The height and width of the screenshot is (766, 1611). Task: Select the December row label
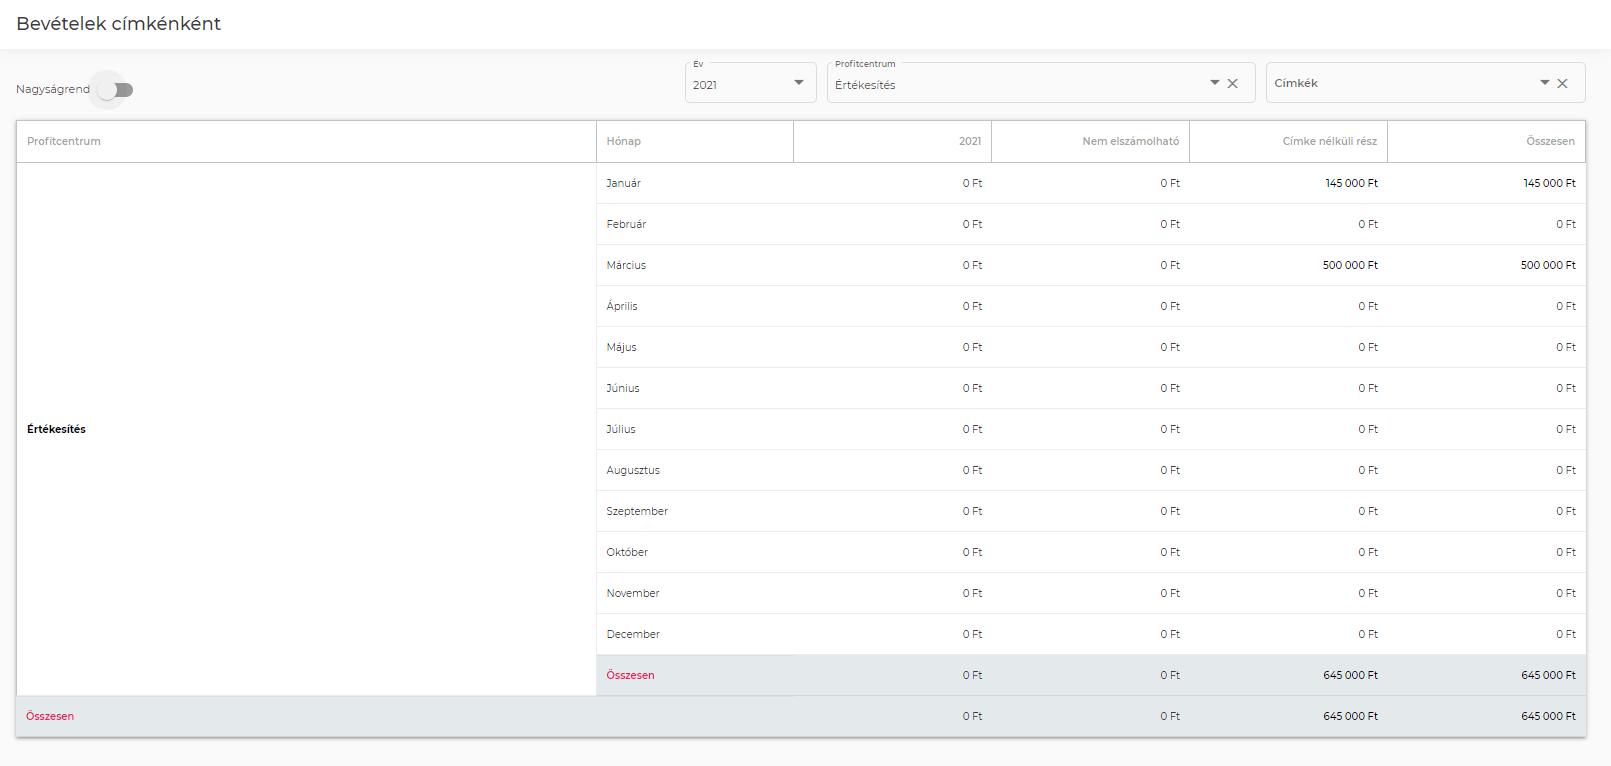click(633, 635)
